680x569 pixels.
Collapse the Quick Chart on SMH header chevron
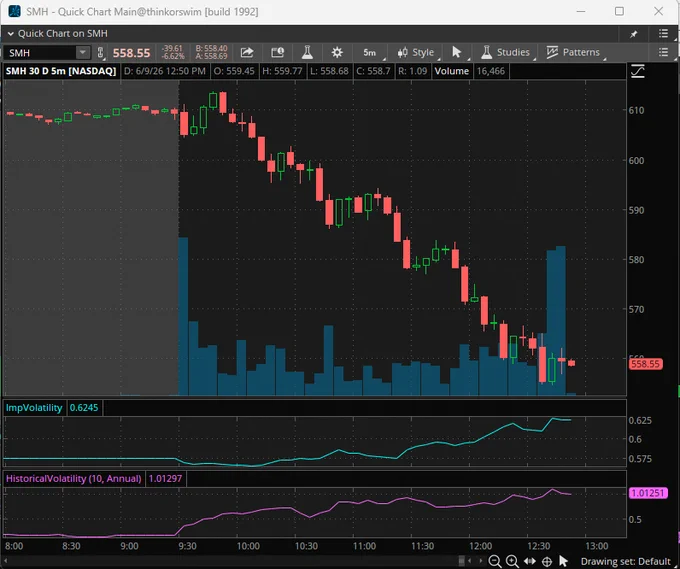tap(10, 34)
